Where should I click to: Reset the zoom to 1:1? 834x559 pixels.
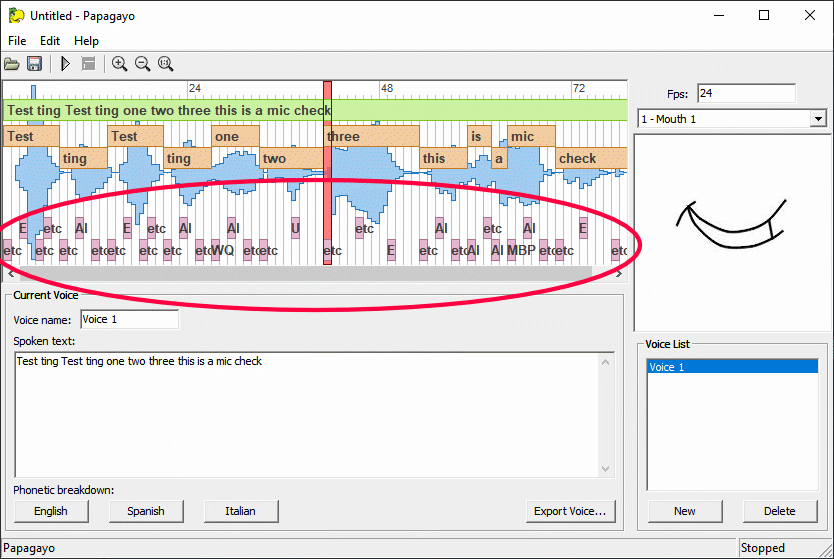165,64
